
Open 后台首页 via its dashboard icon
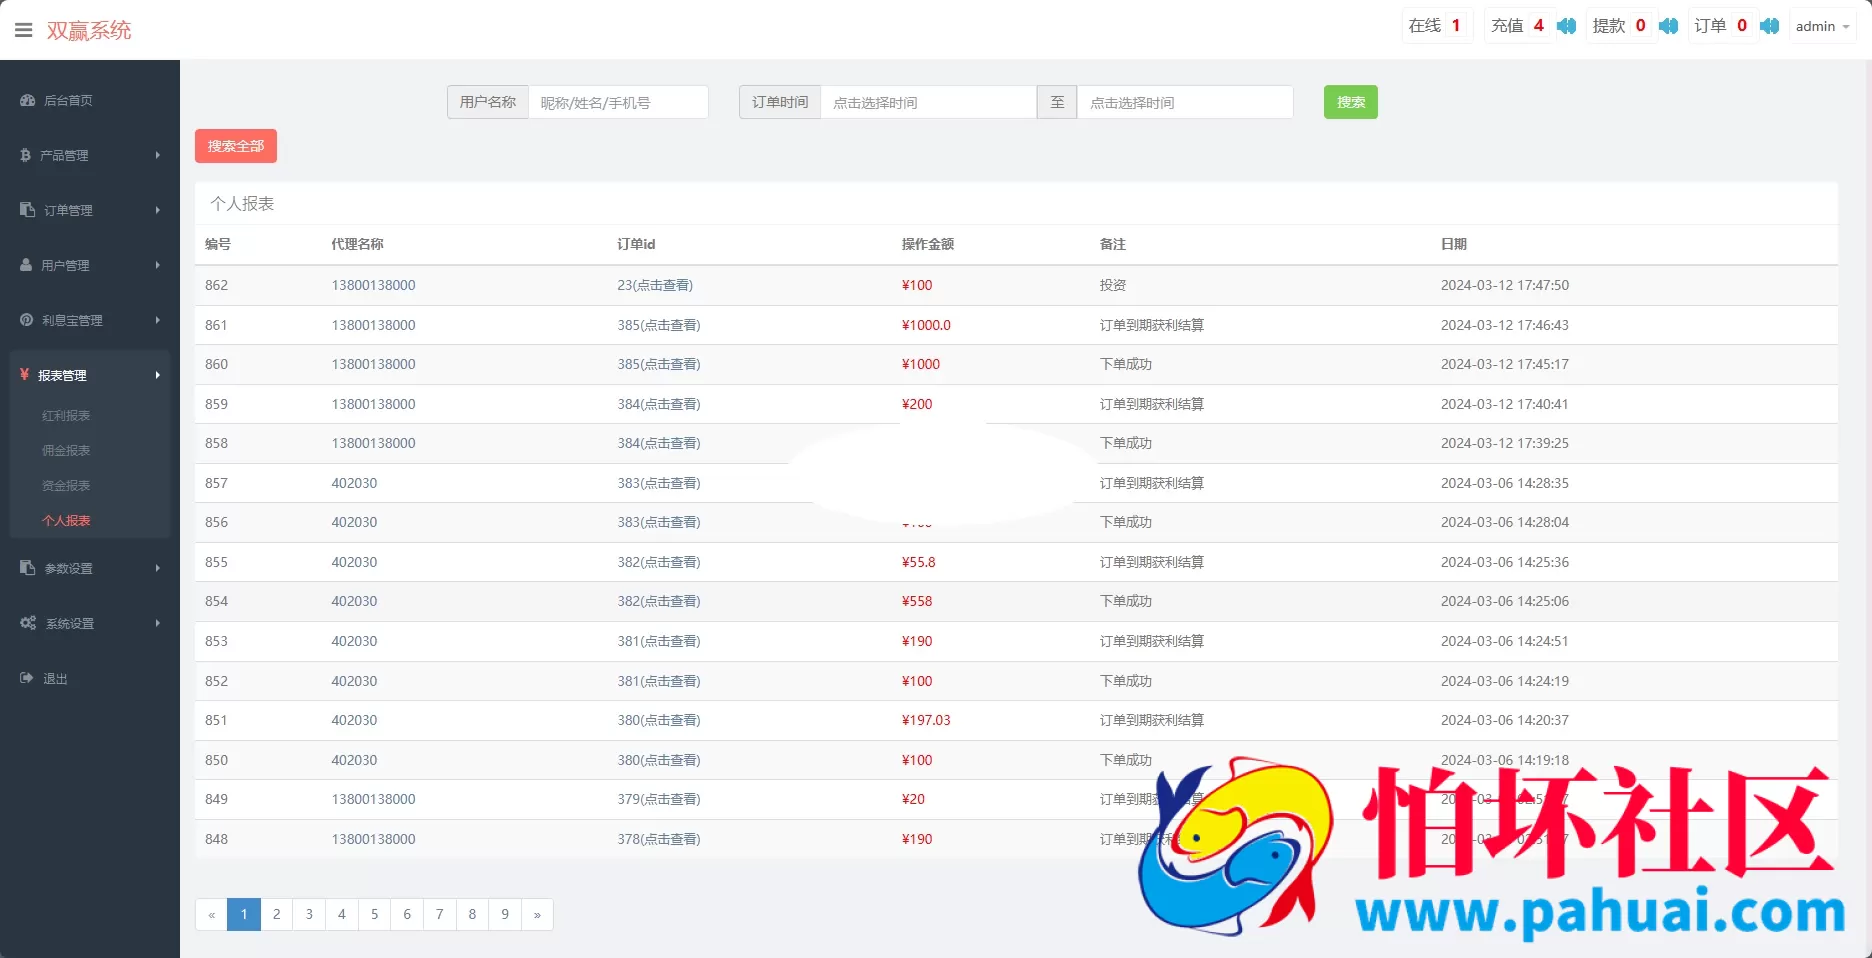25,100
